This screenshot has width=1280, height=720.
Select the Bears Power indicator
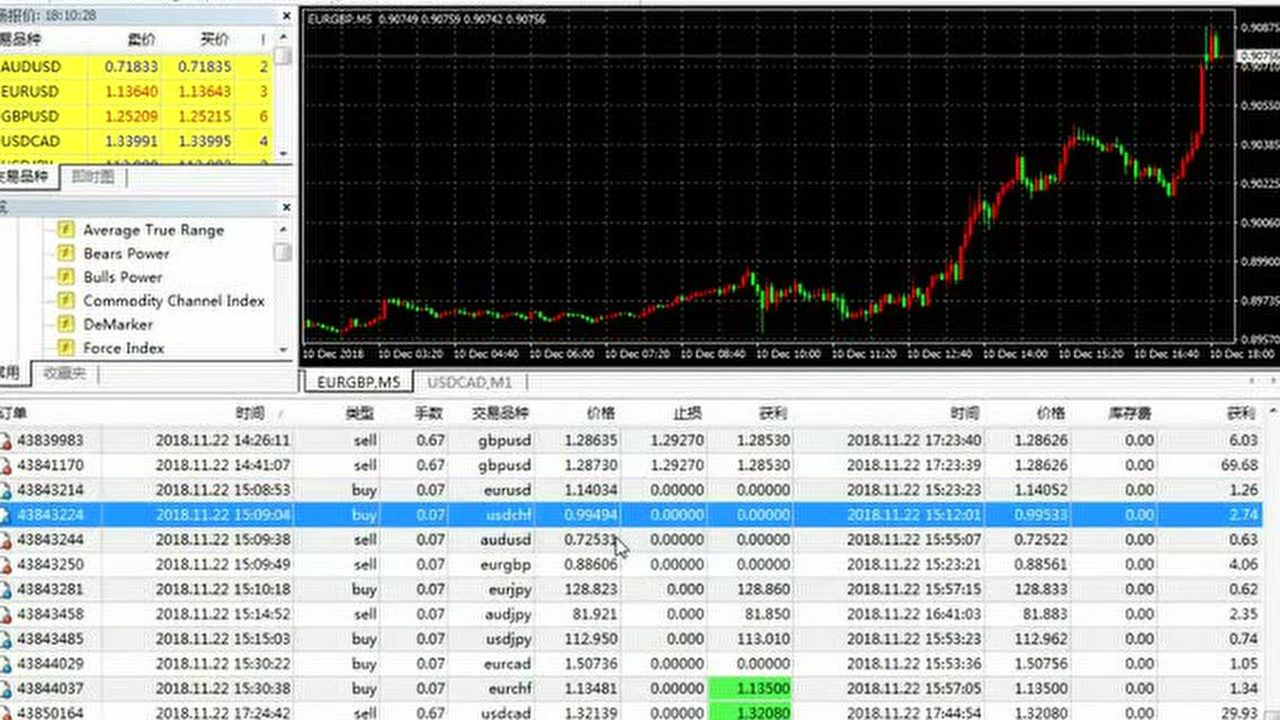[x=126, y=254]
